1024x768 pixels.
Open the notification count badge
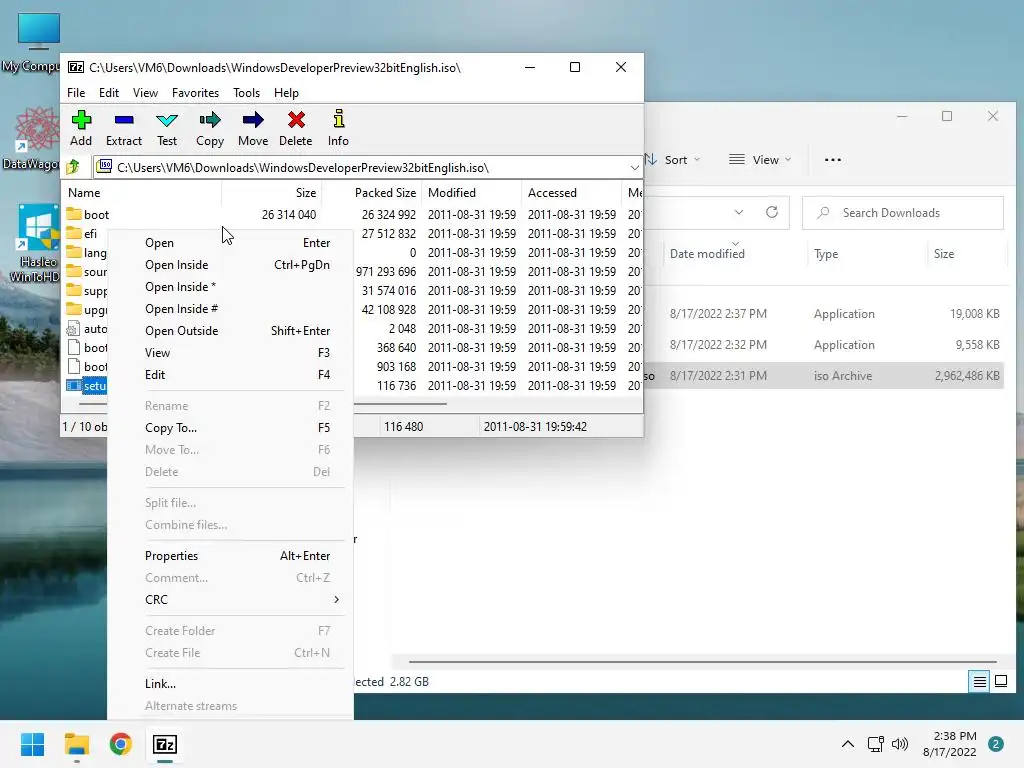pyautogui.click(x=996, y=744)
